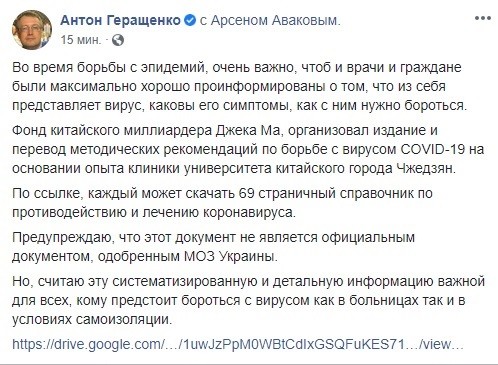
Task: Click the blue verified badge icon
Action: [190, 21]
